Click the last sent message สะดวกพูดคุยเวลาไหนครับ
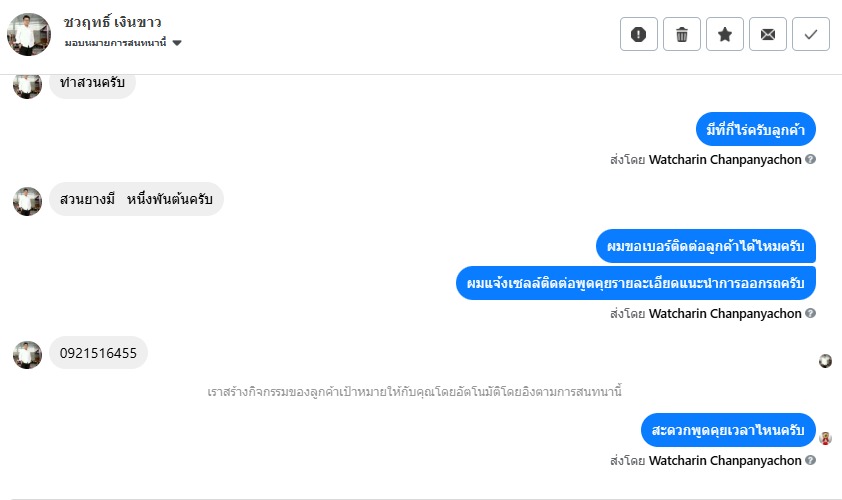This screenshot has width=842, height=500. pyautogui.click(x=728, y=430)
